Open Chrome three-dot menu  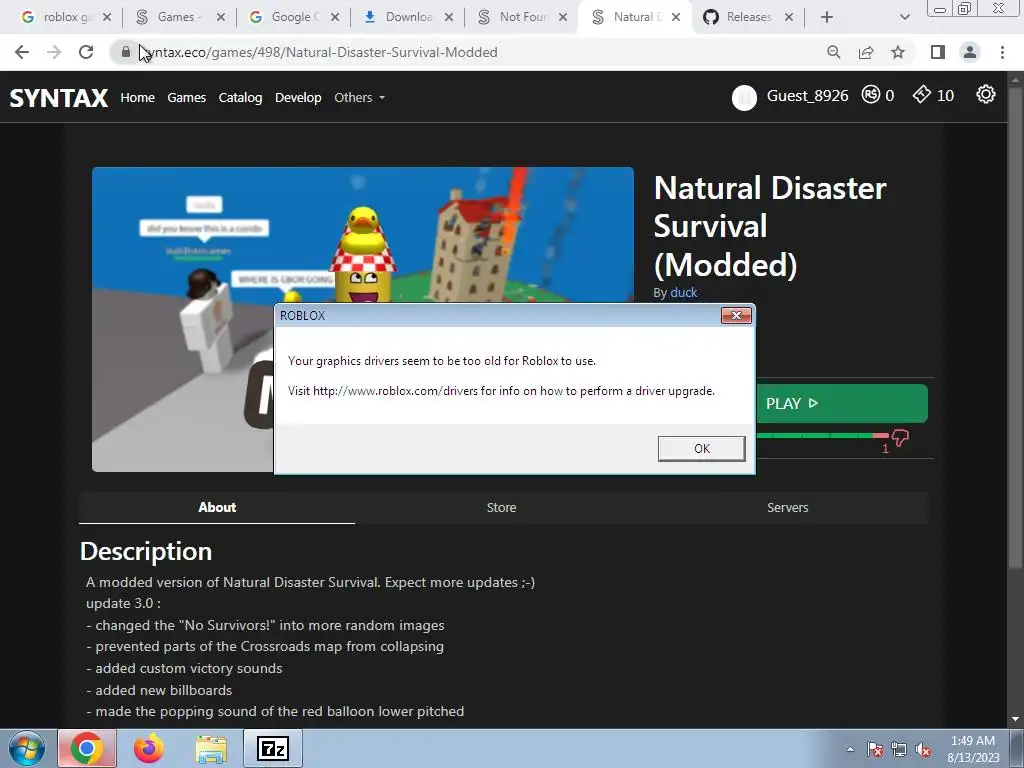(x=1002, y=52)
